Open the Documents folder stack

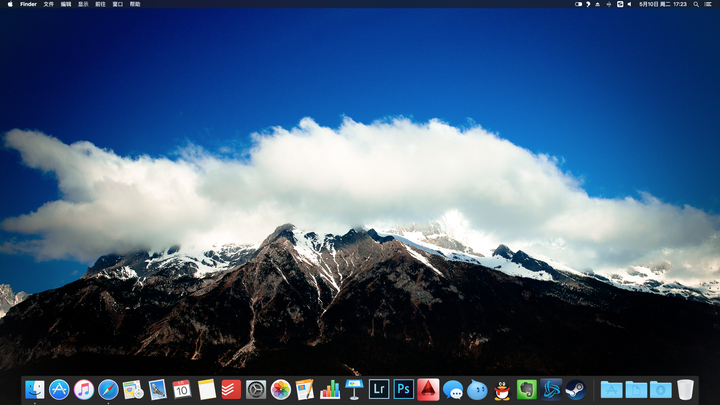[636, 390]
